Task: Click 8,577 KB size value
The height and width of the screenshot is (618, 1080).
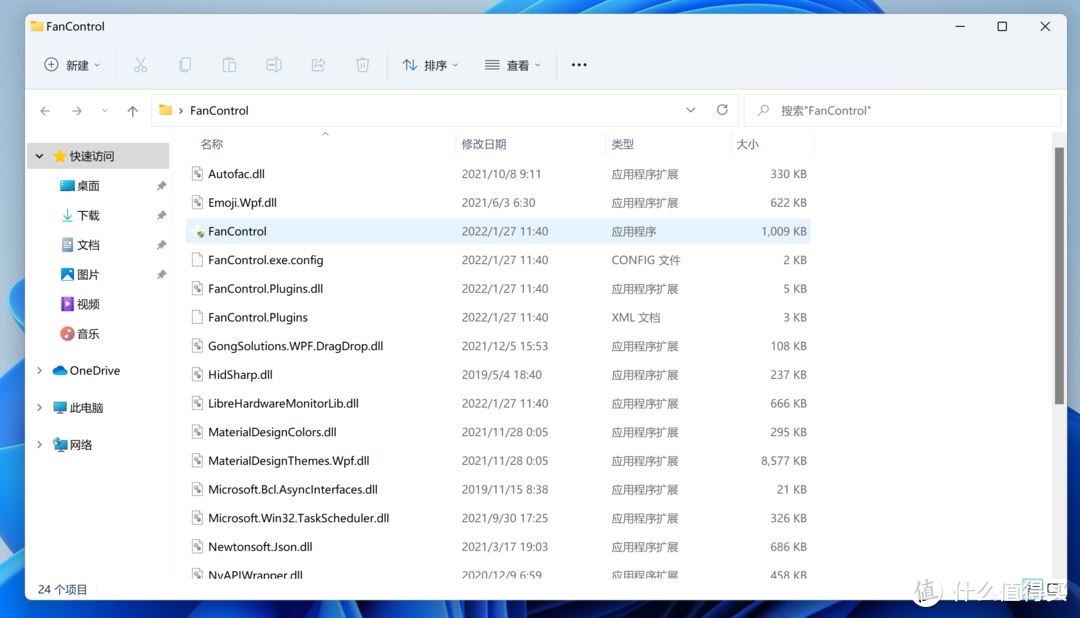Action: tap(784, 461)
